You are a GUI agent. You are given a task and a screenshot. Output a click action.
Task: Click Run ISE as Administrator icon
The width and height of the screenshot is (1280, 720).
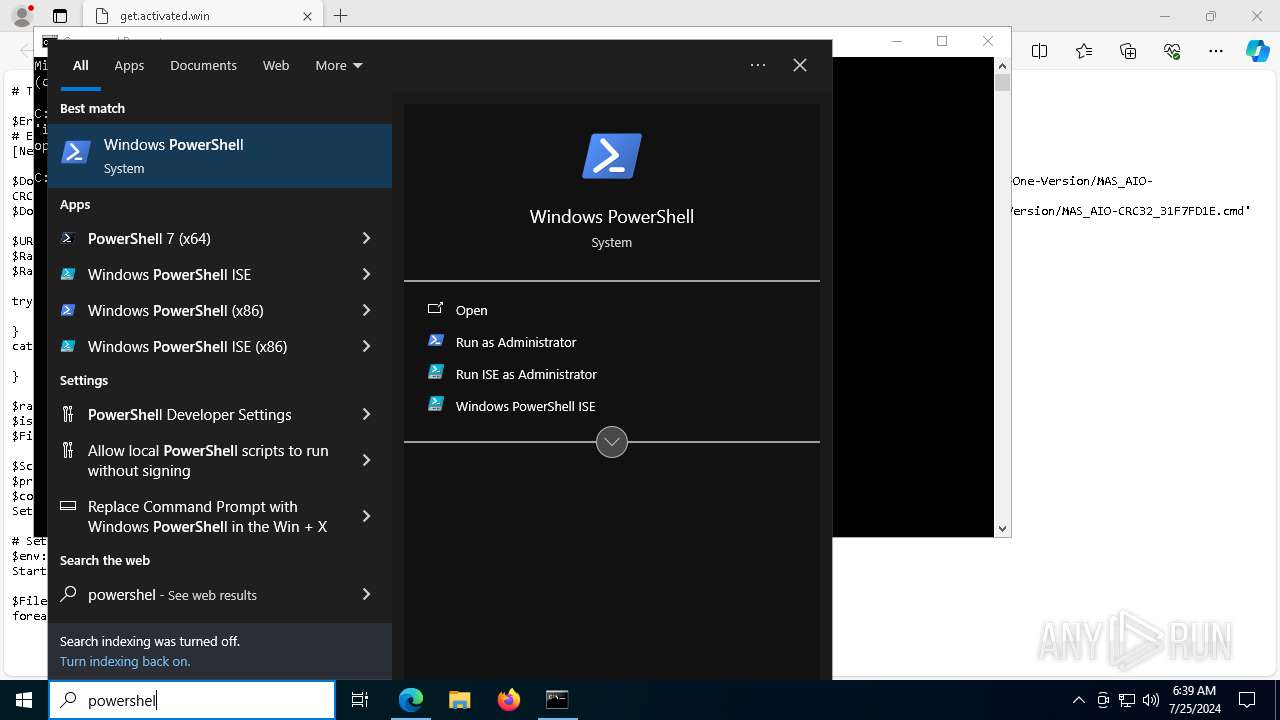click(x=435, y=373)
